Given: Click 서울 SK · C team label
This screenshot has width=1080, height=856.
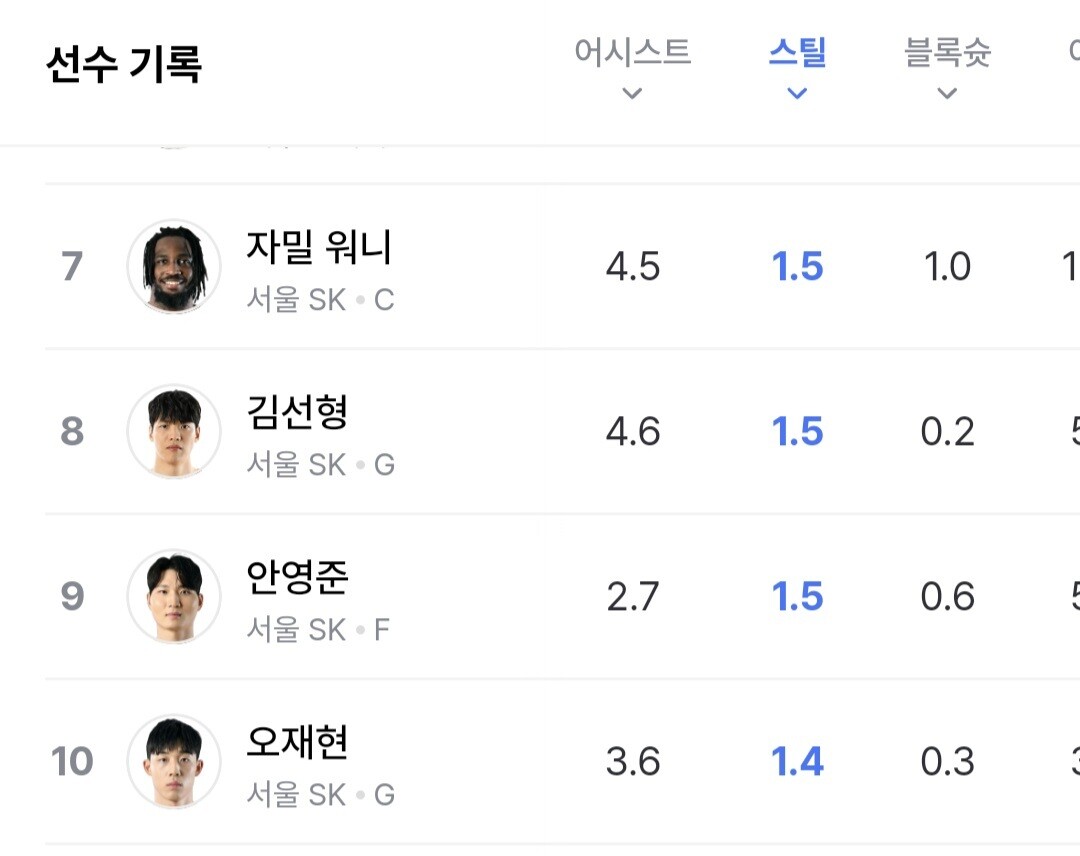Looking at the screenshot, I should (320, 299).
